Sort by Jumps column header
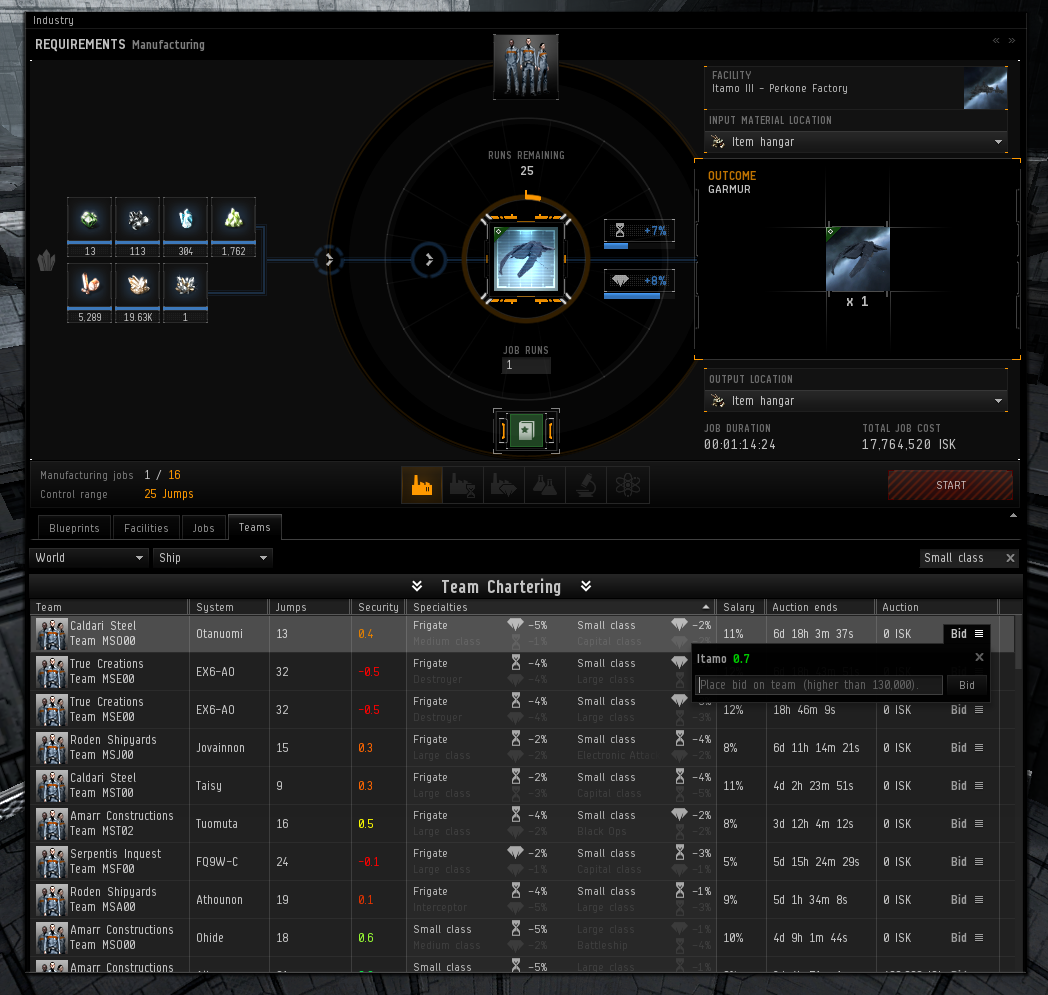Image resolution: width=1048 pixels, height=995 pixels. click(309, 607)
